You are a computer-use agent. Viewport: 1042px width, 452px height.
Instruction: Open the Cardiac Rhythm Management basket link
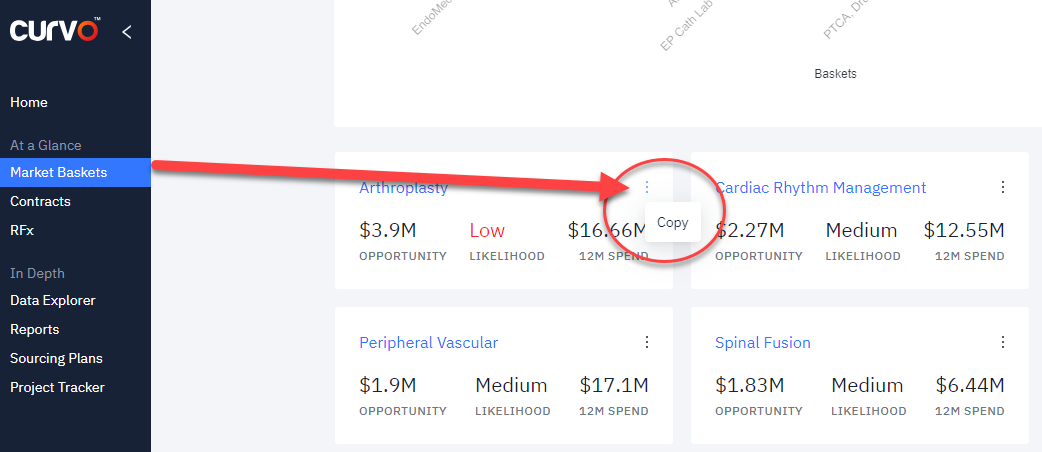[820, 187]
